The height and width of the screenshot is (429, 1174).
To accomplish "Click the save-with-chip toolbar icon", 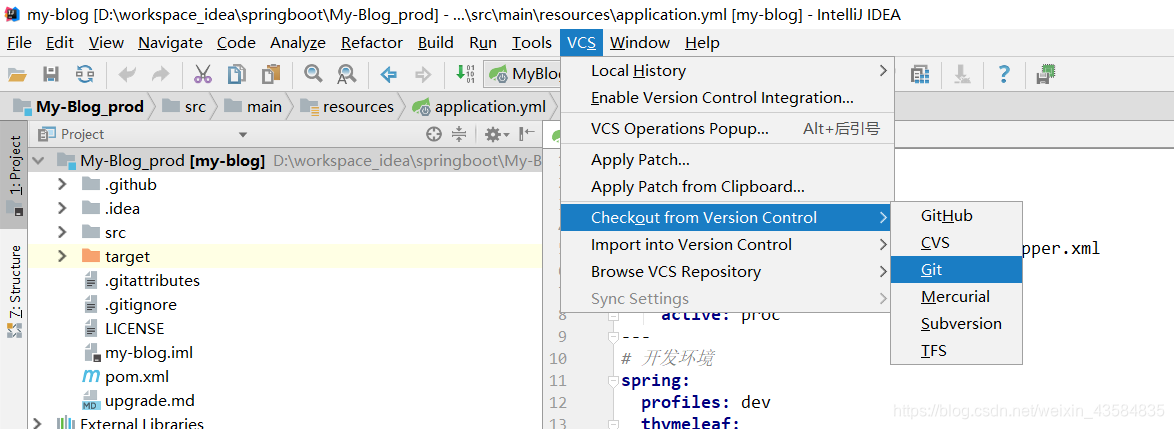I will (1046, 74).
